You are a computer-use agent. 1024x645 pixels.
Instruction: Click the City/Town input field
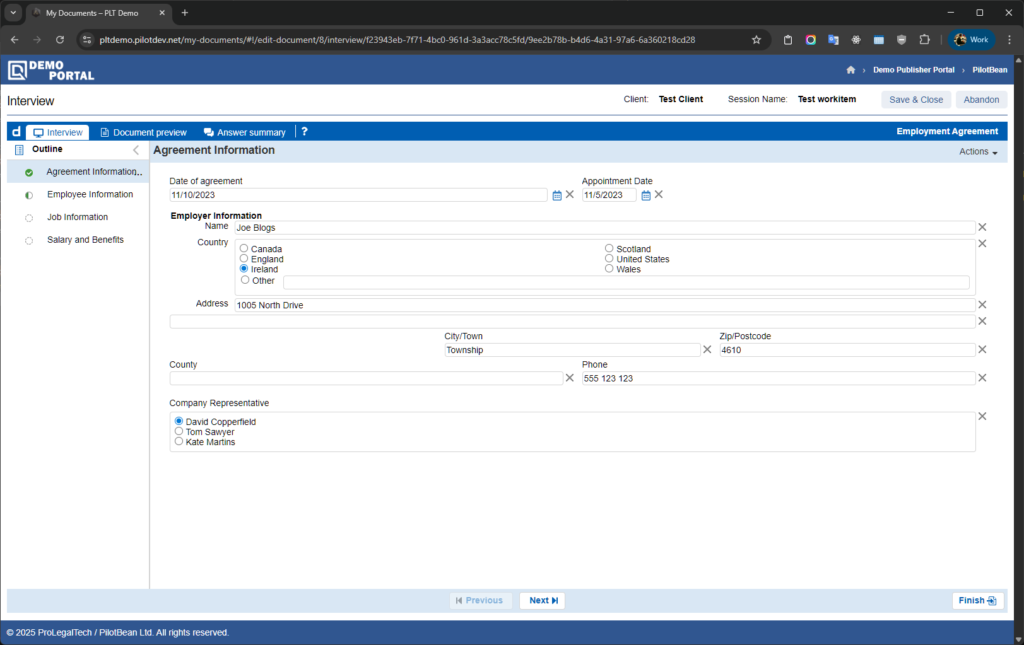[x=572, y=351]
